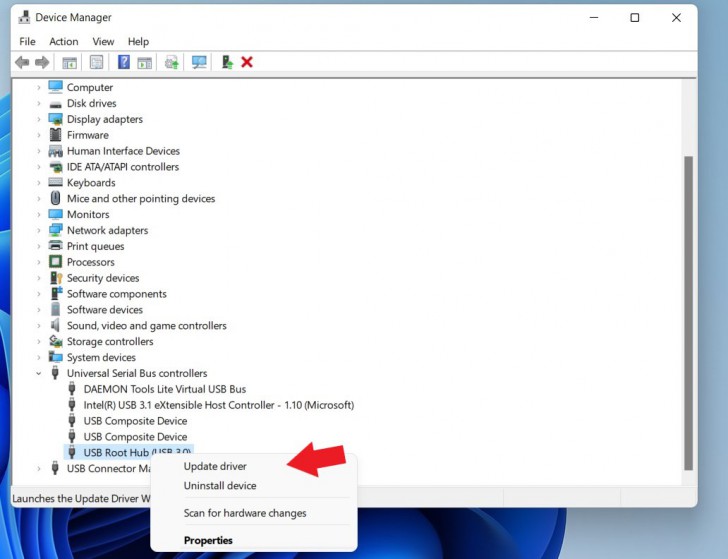Click the Human Interface Devices icon

pyautogui.click(x=56, y=151)
